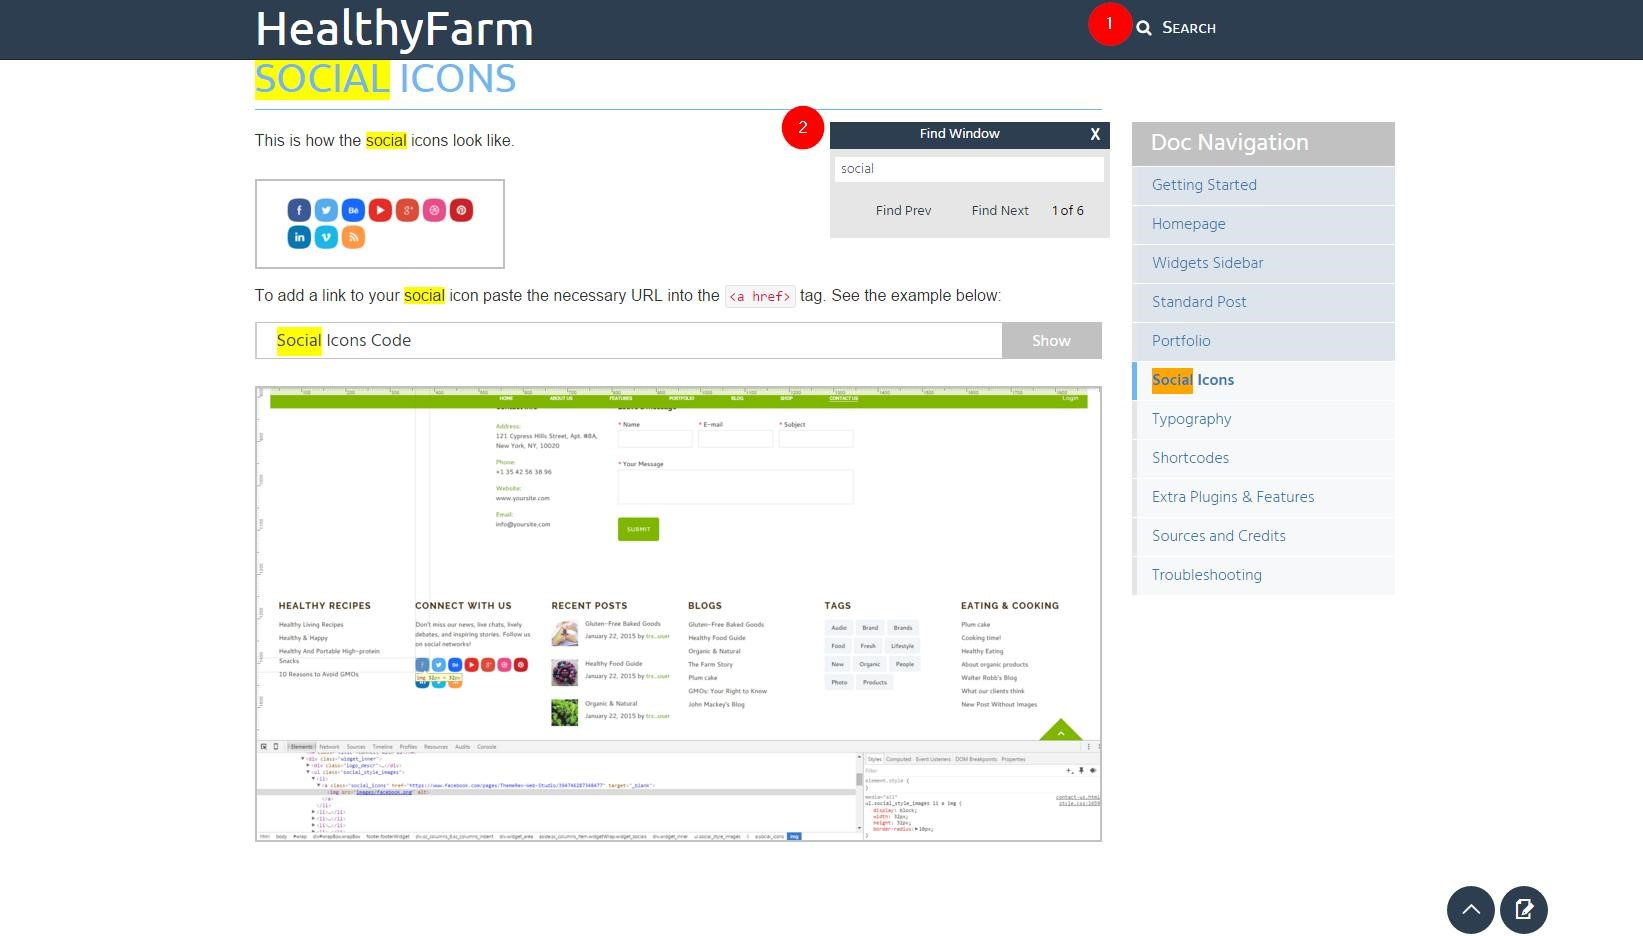Click the LinkedIn social icon
Screen dimensions: 1643x936
pos(299,237)
